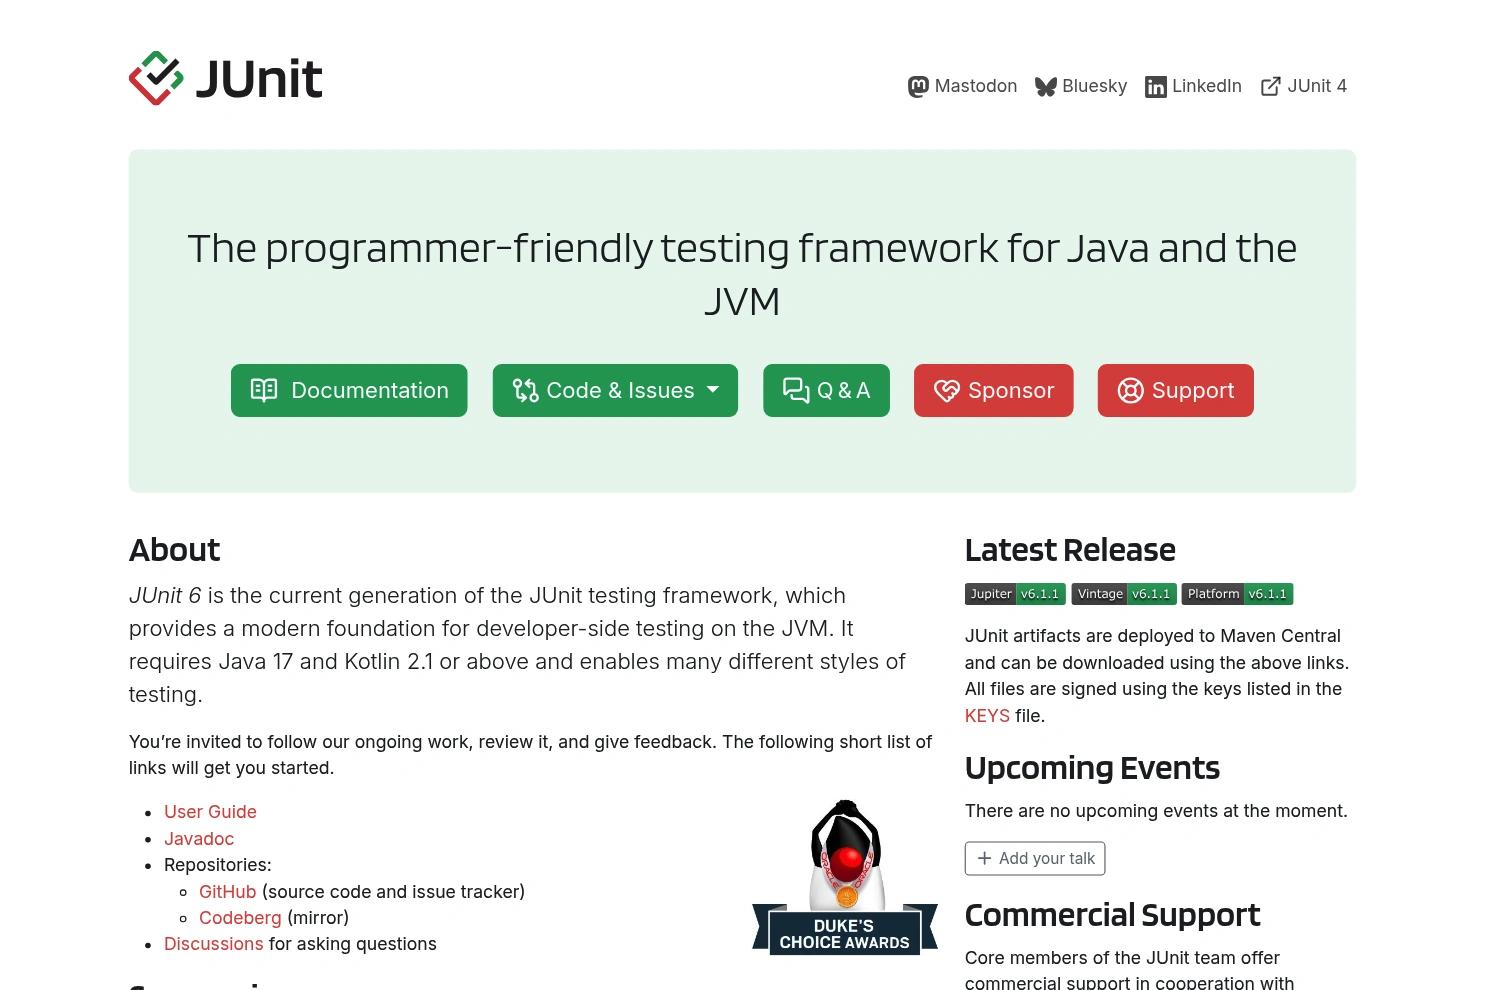Click the heart icon on Sponsor button
This screenshot has width=1485, height=990.
pos(946,390)
